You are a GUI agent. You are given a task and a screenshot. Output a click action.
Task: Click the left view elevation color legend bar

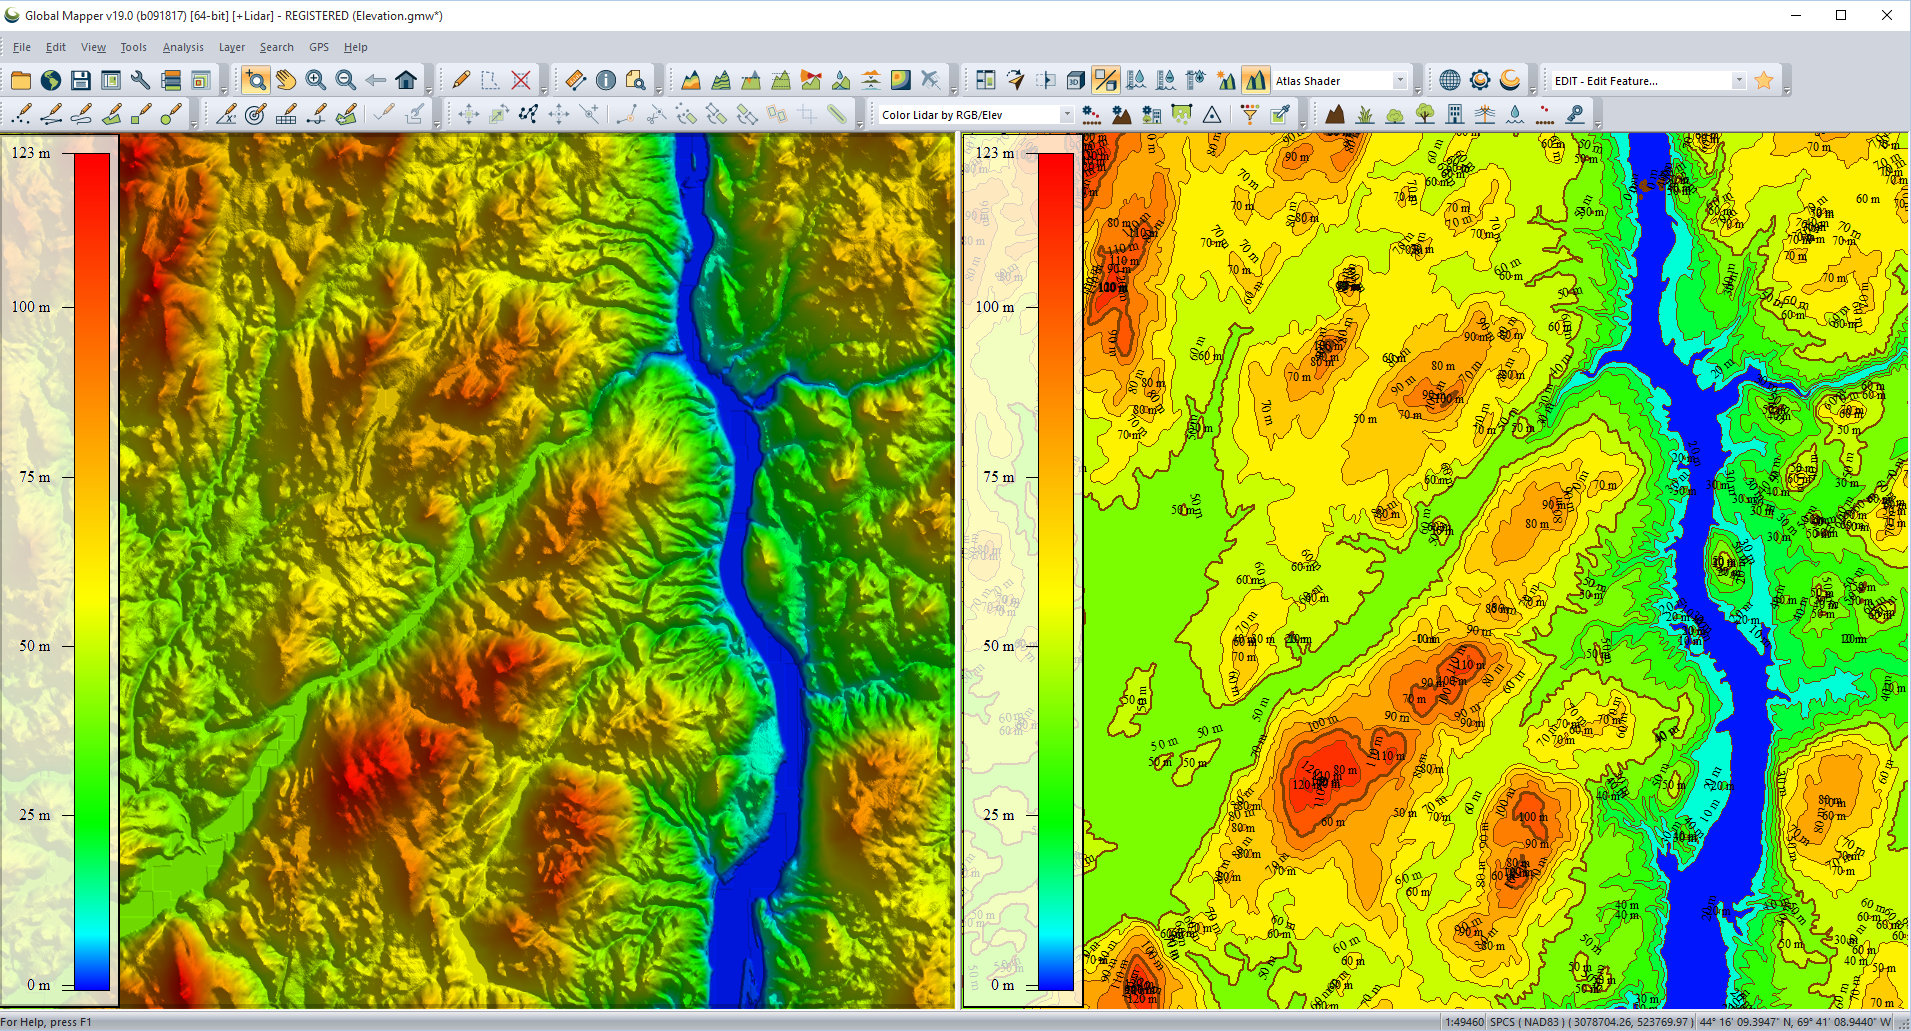[92, 570]
